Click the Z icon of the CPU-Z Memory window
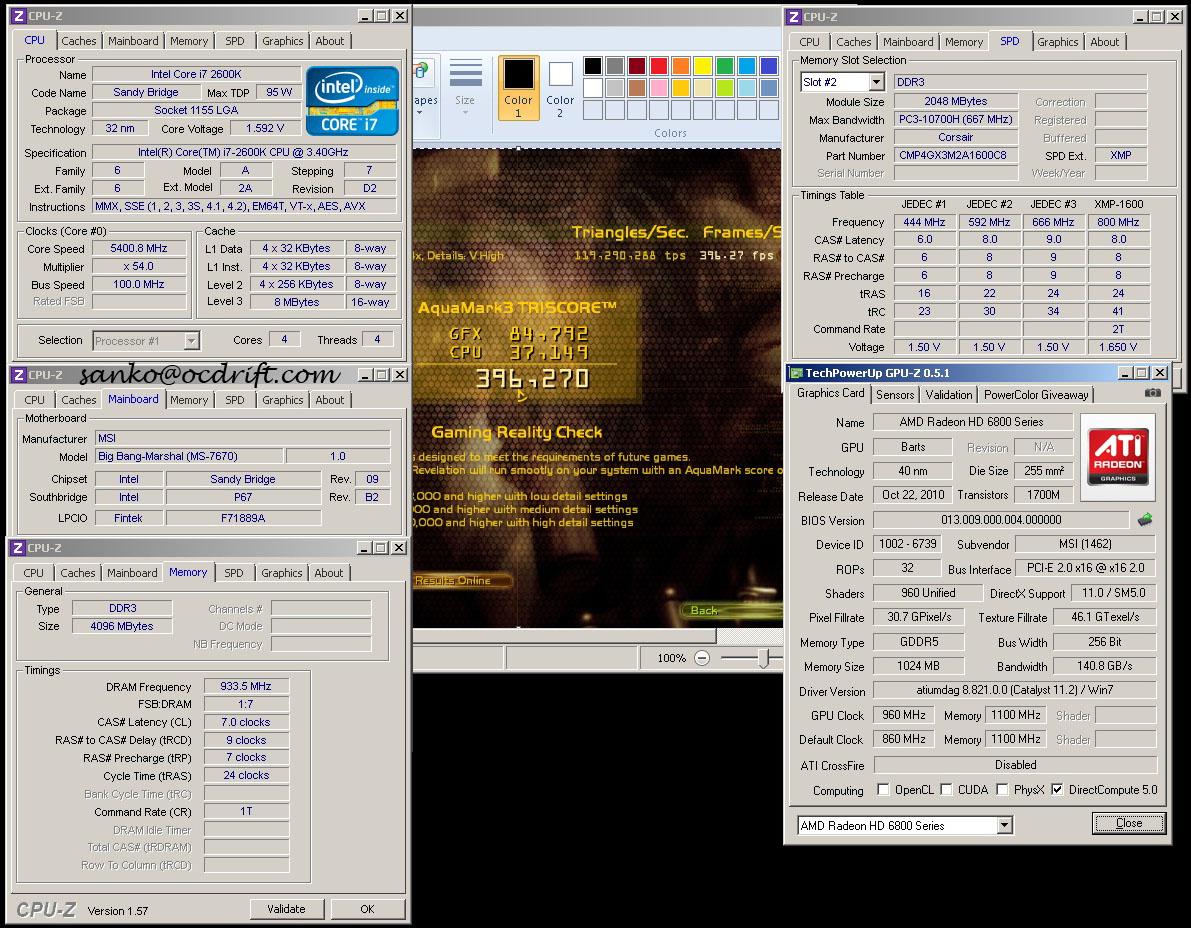The width and height of the screenshot is (1191, 928). click(18, 548)
